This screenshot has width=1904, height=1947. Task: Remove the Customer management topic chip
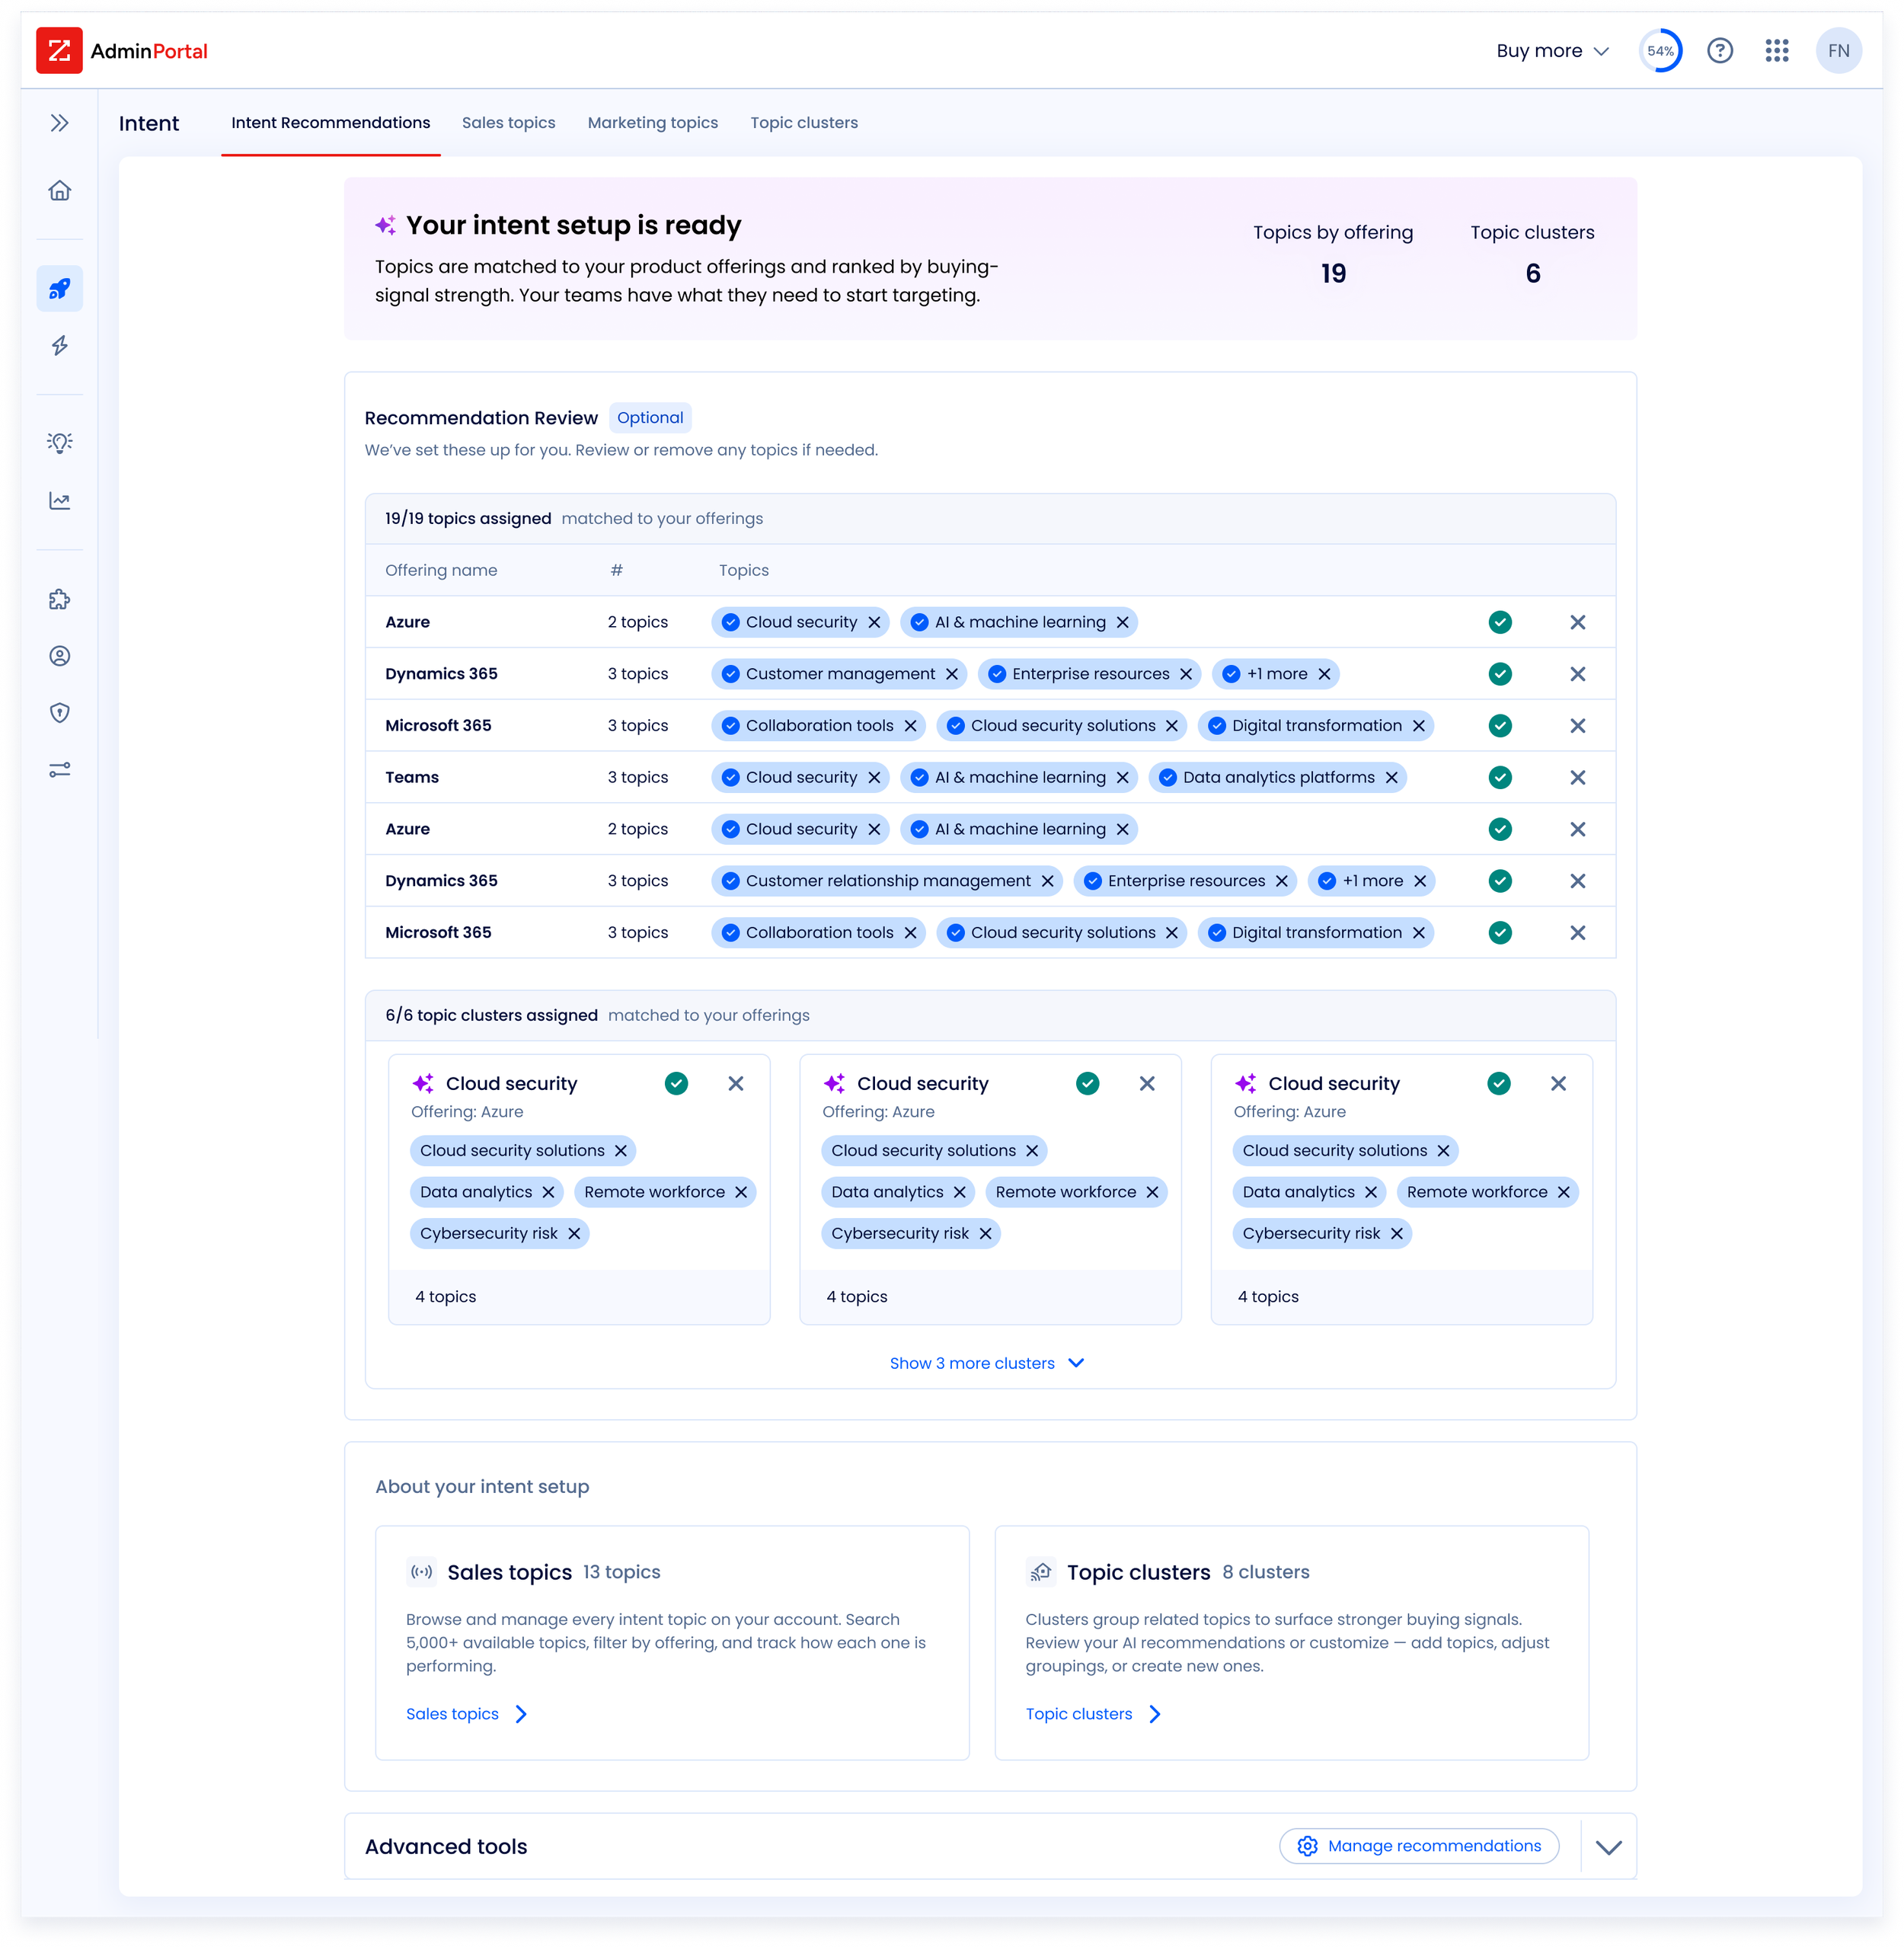tap(952, 674)
